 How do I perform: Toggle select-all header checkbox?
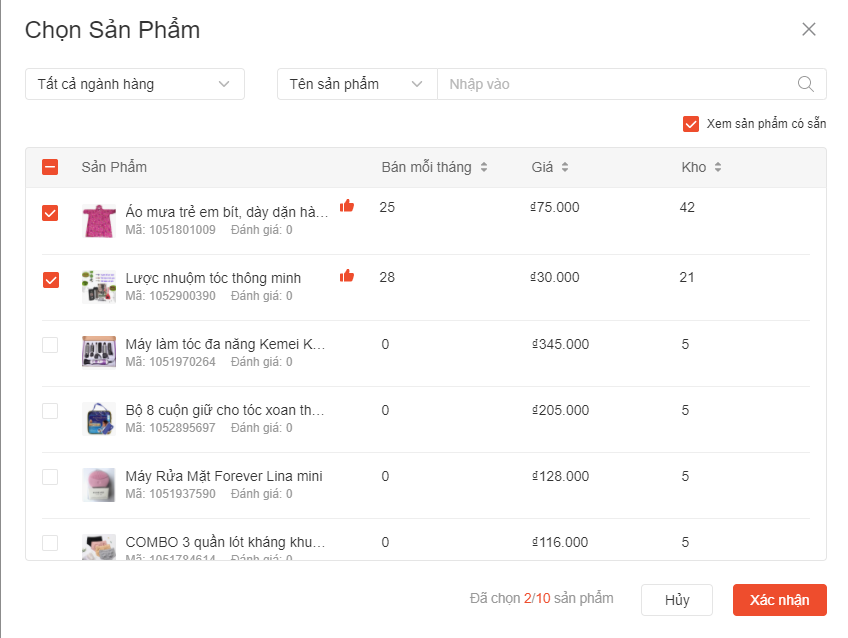(50, 167)
